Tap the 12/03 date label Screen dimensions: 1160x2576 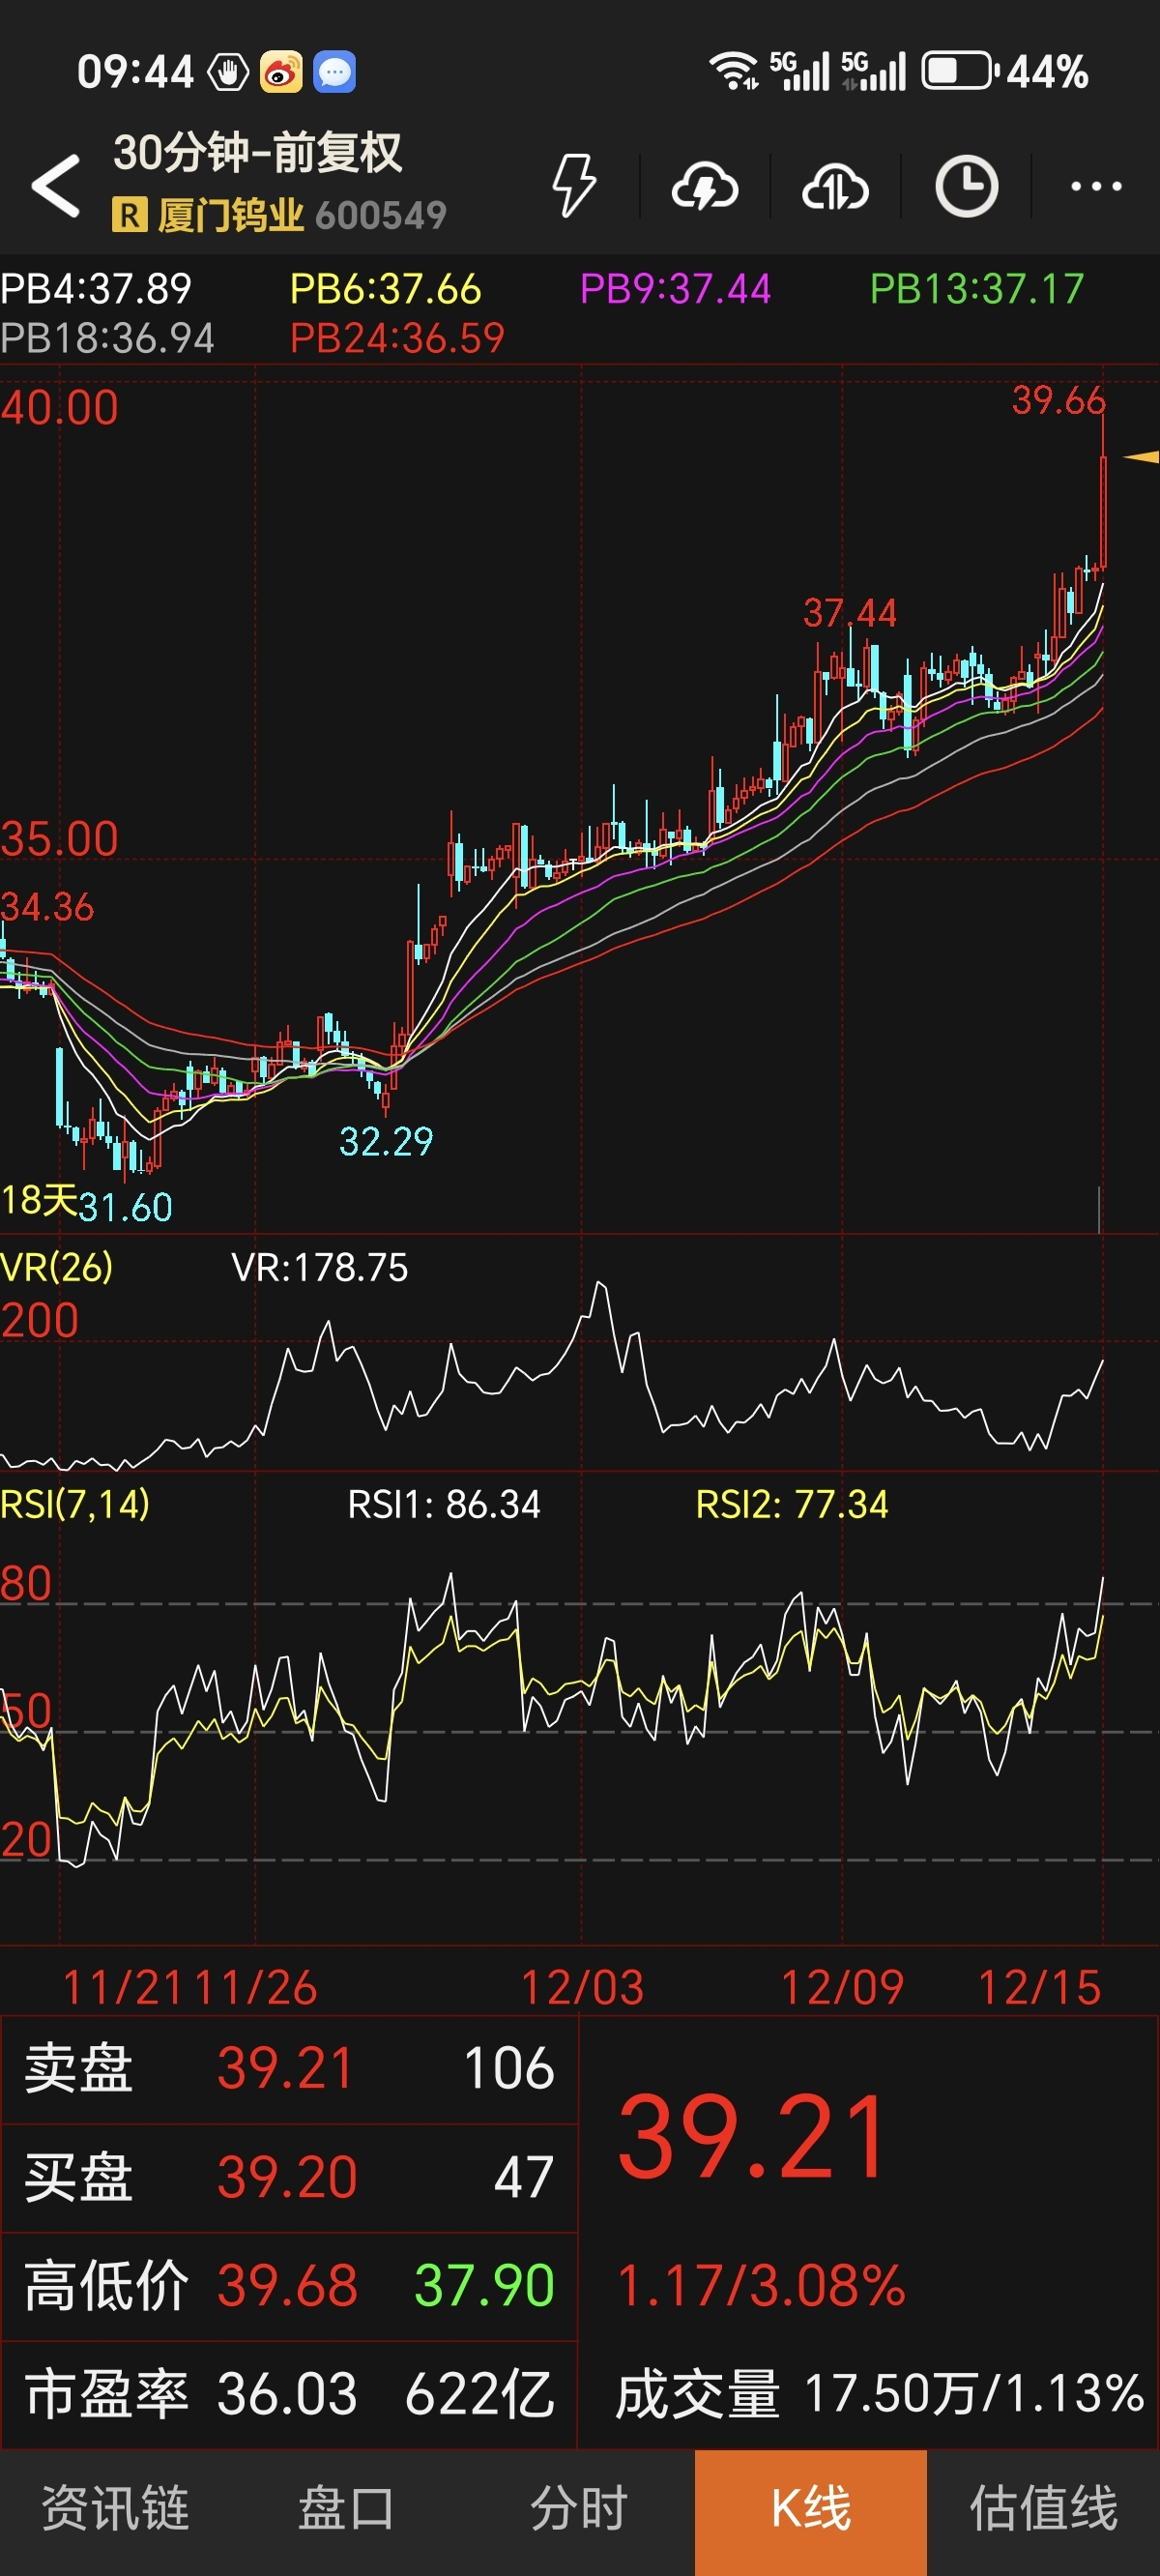pos(582,1987)
